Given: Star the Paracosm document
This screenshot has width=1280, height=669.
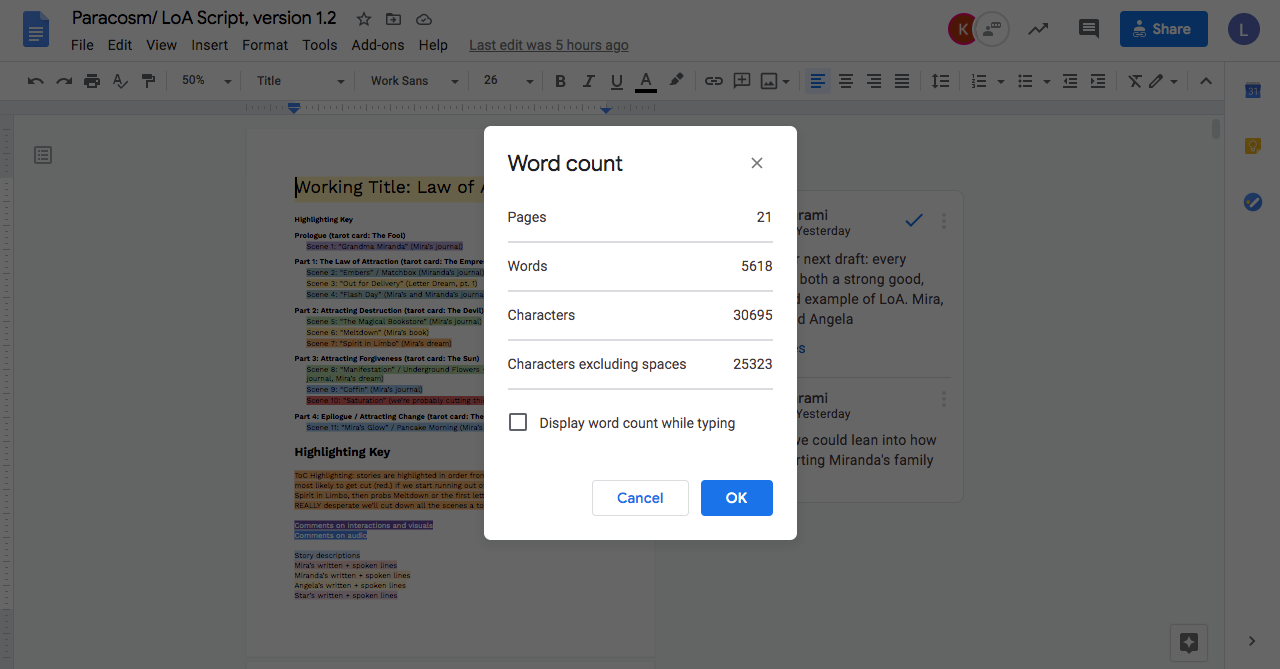Looking at the screenshot, I should (x=364, y=19).
